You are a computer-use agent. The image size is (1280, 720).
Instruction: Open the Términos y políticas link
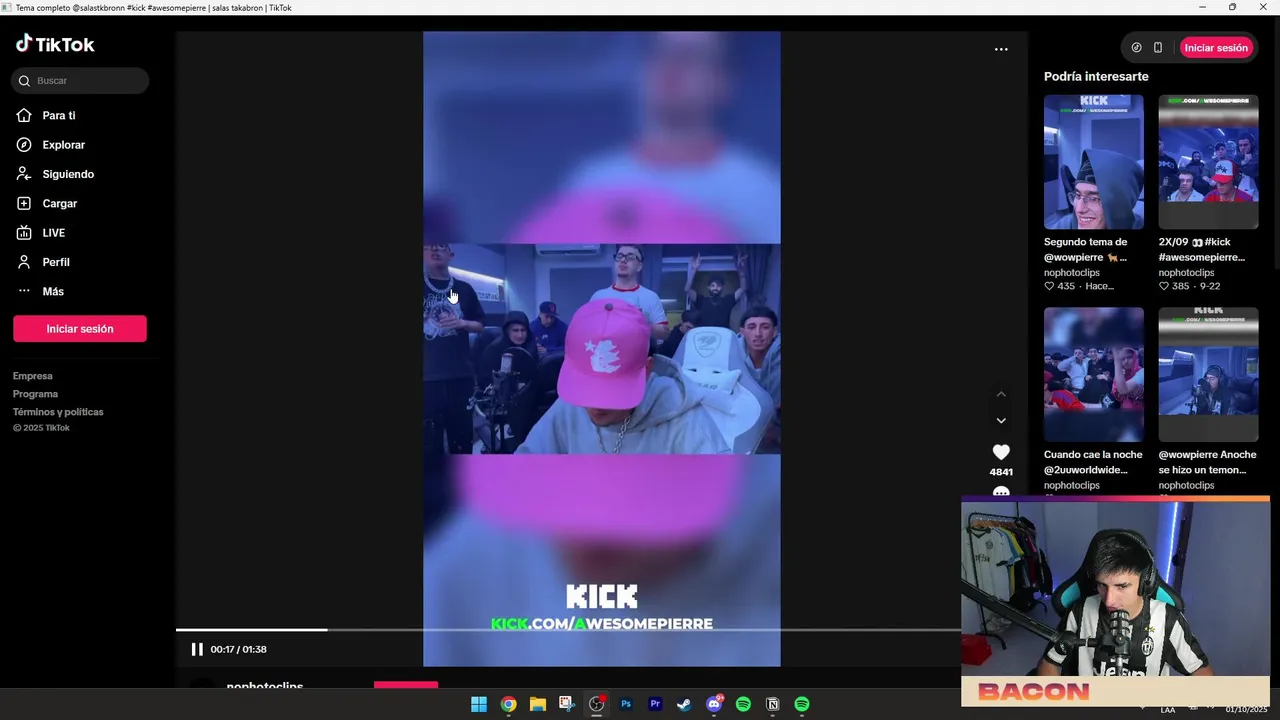tap(58, 412)
